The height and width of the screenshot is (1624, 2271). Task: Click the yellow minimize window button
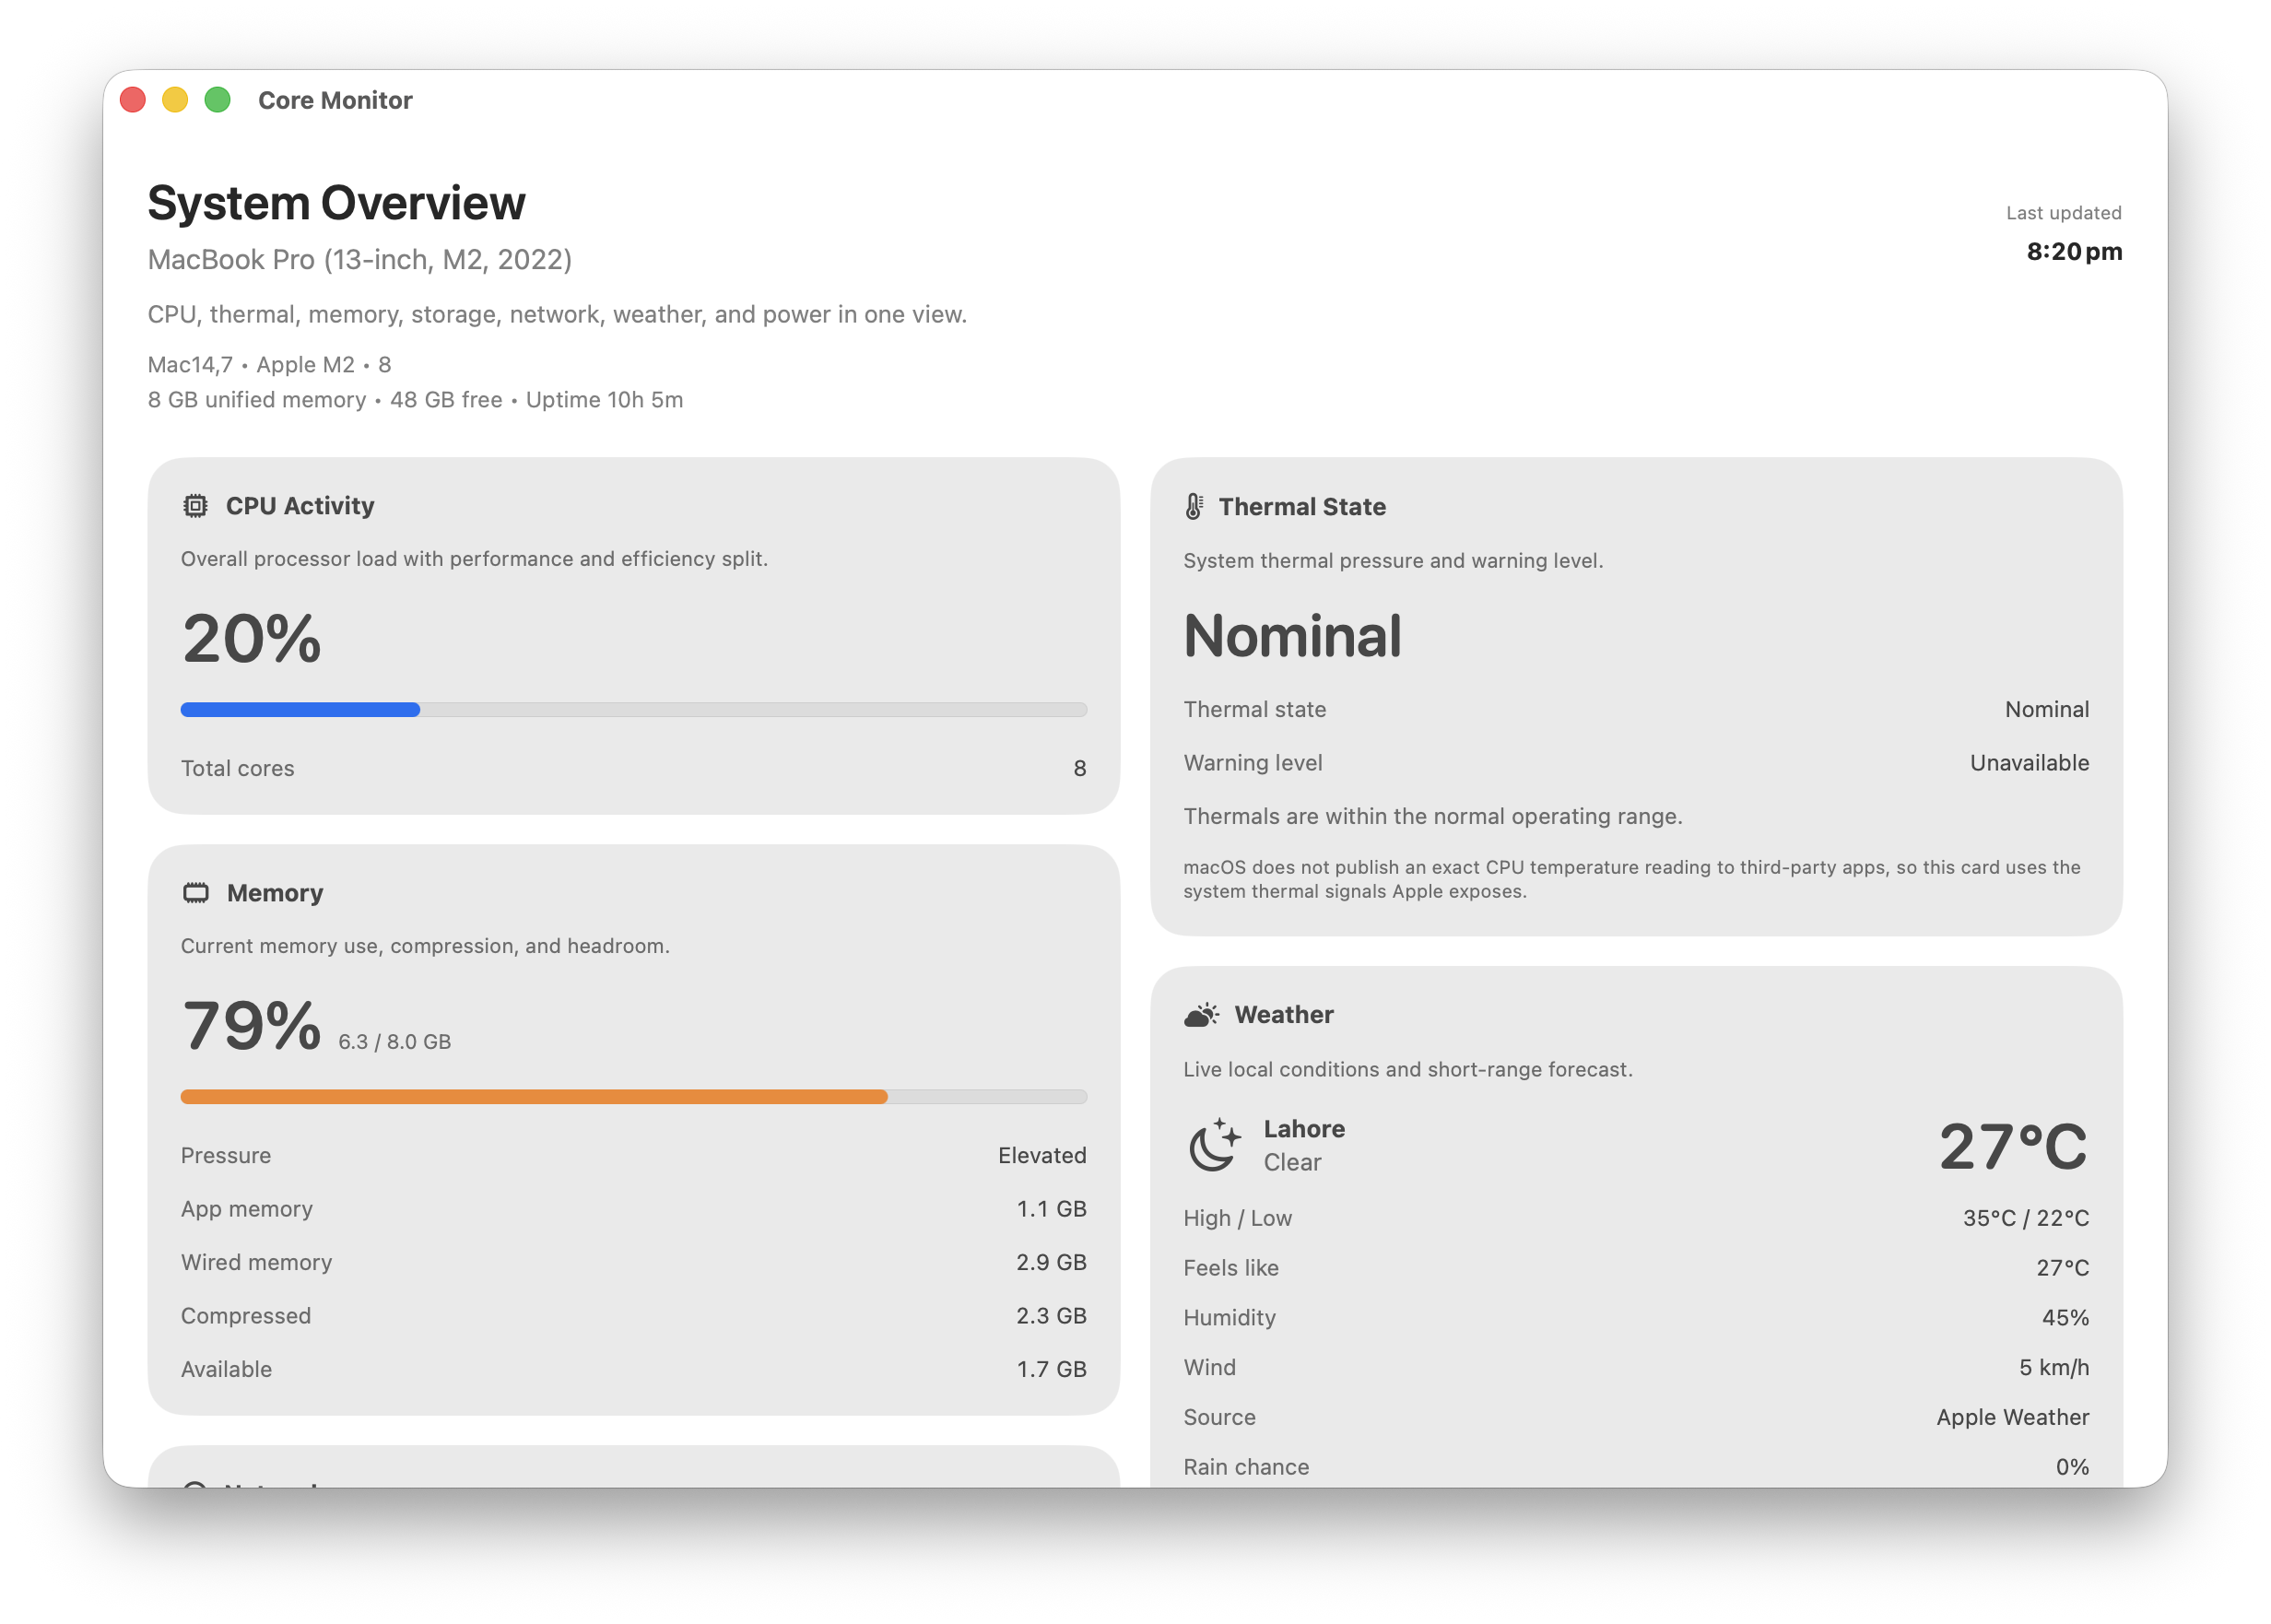point(175,100)
